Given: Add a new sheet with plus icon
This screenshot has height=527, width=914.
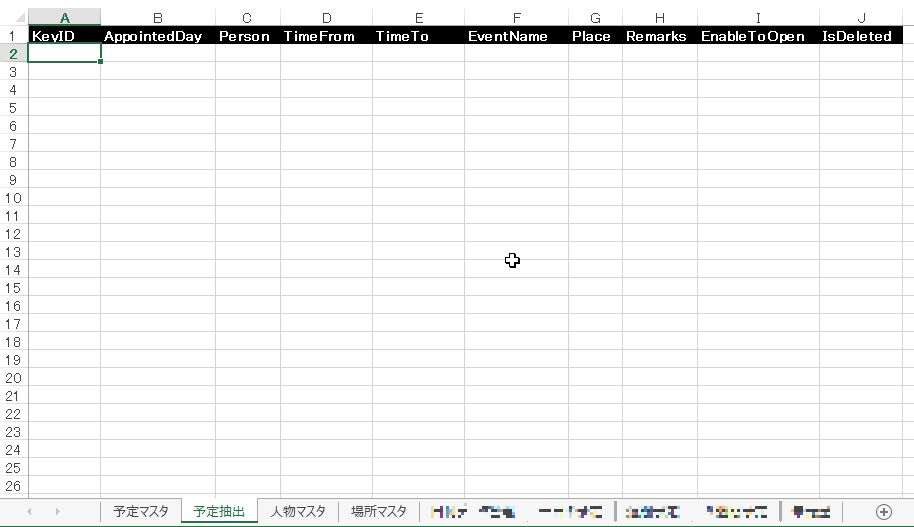Looking at the screenshot, I should click(884, 512).
